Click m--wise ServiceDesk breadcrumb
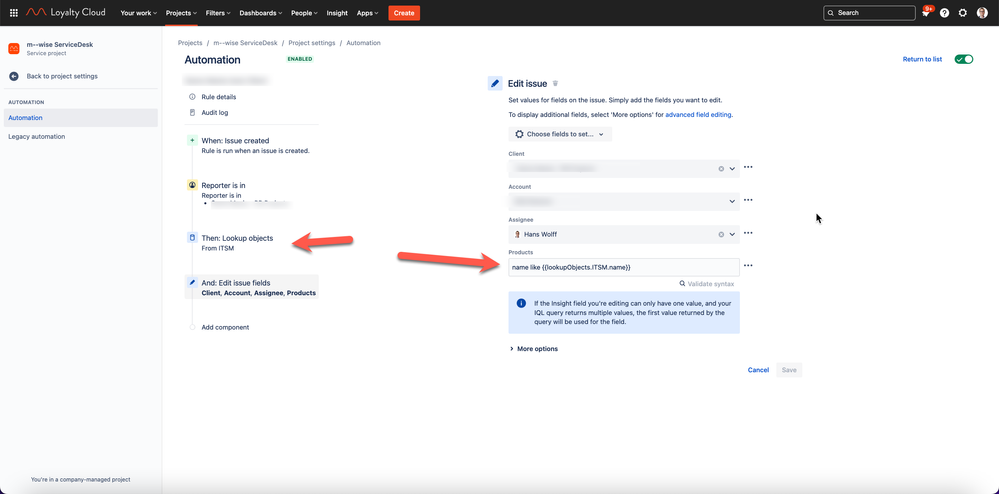The image size is (999, 494). (x=245, y=43)
